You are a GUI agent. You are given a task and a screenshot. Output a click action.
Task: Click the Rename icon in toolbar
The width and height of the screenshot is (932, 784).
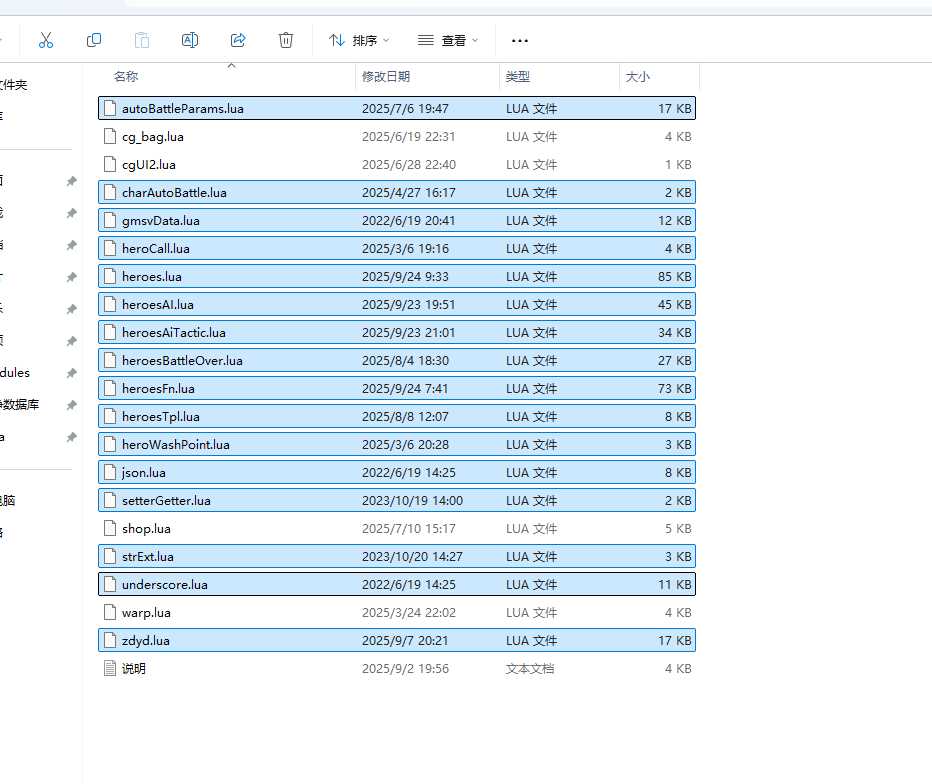[x=190, y=40]
